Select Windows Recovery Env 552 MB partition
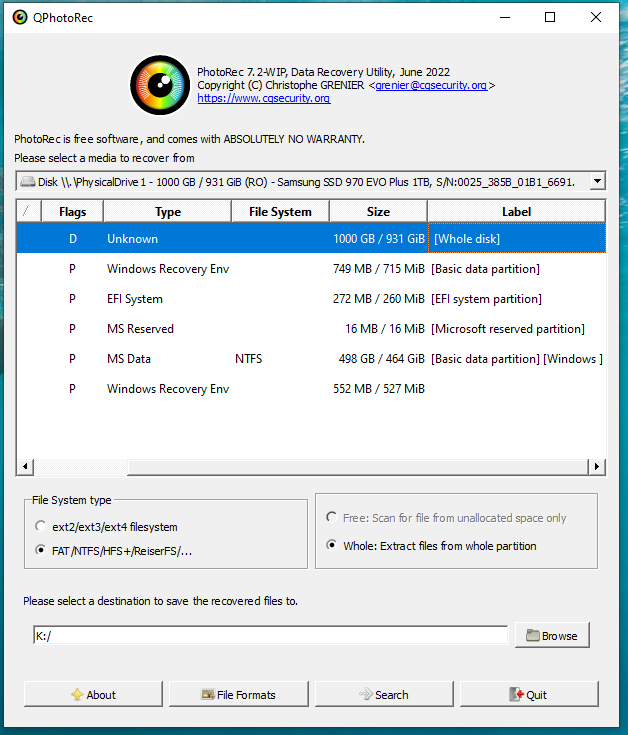The image size is (628, 735). pos(311,389)
